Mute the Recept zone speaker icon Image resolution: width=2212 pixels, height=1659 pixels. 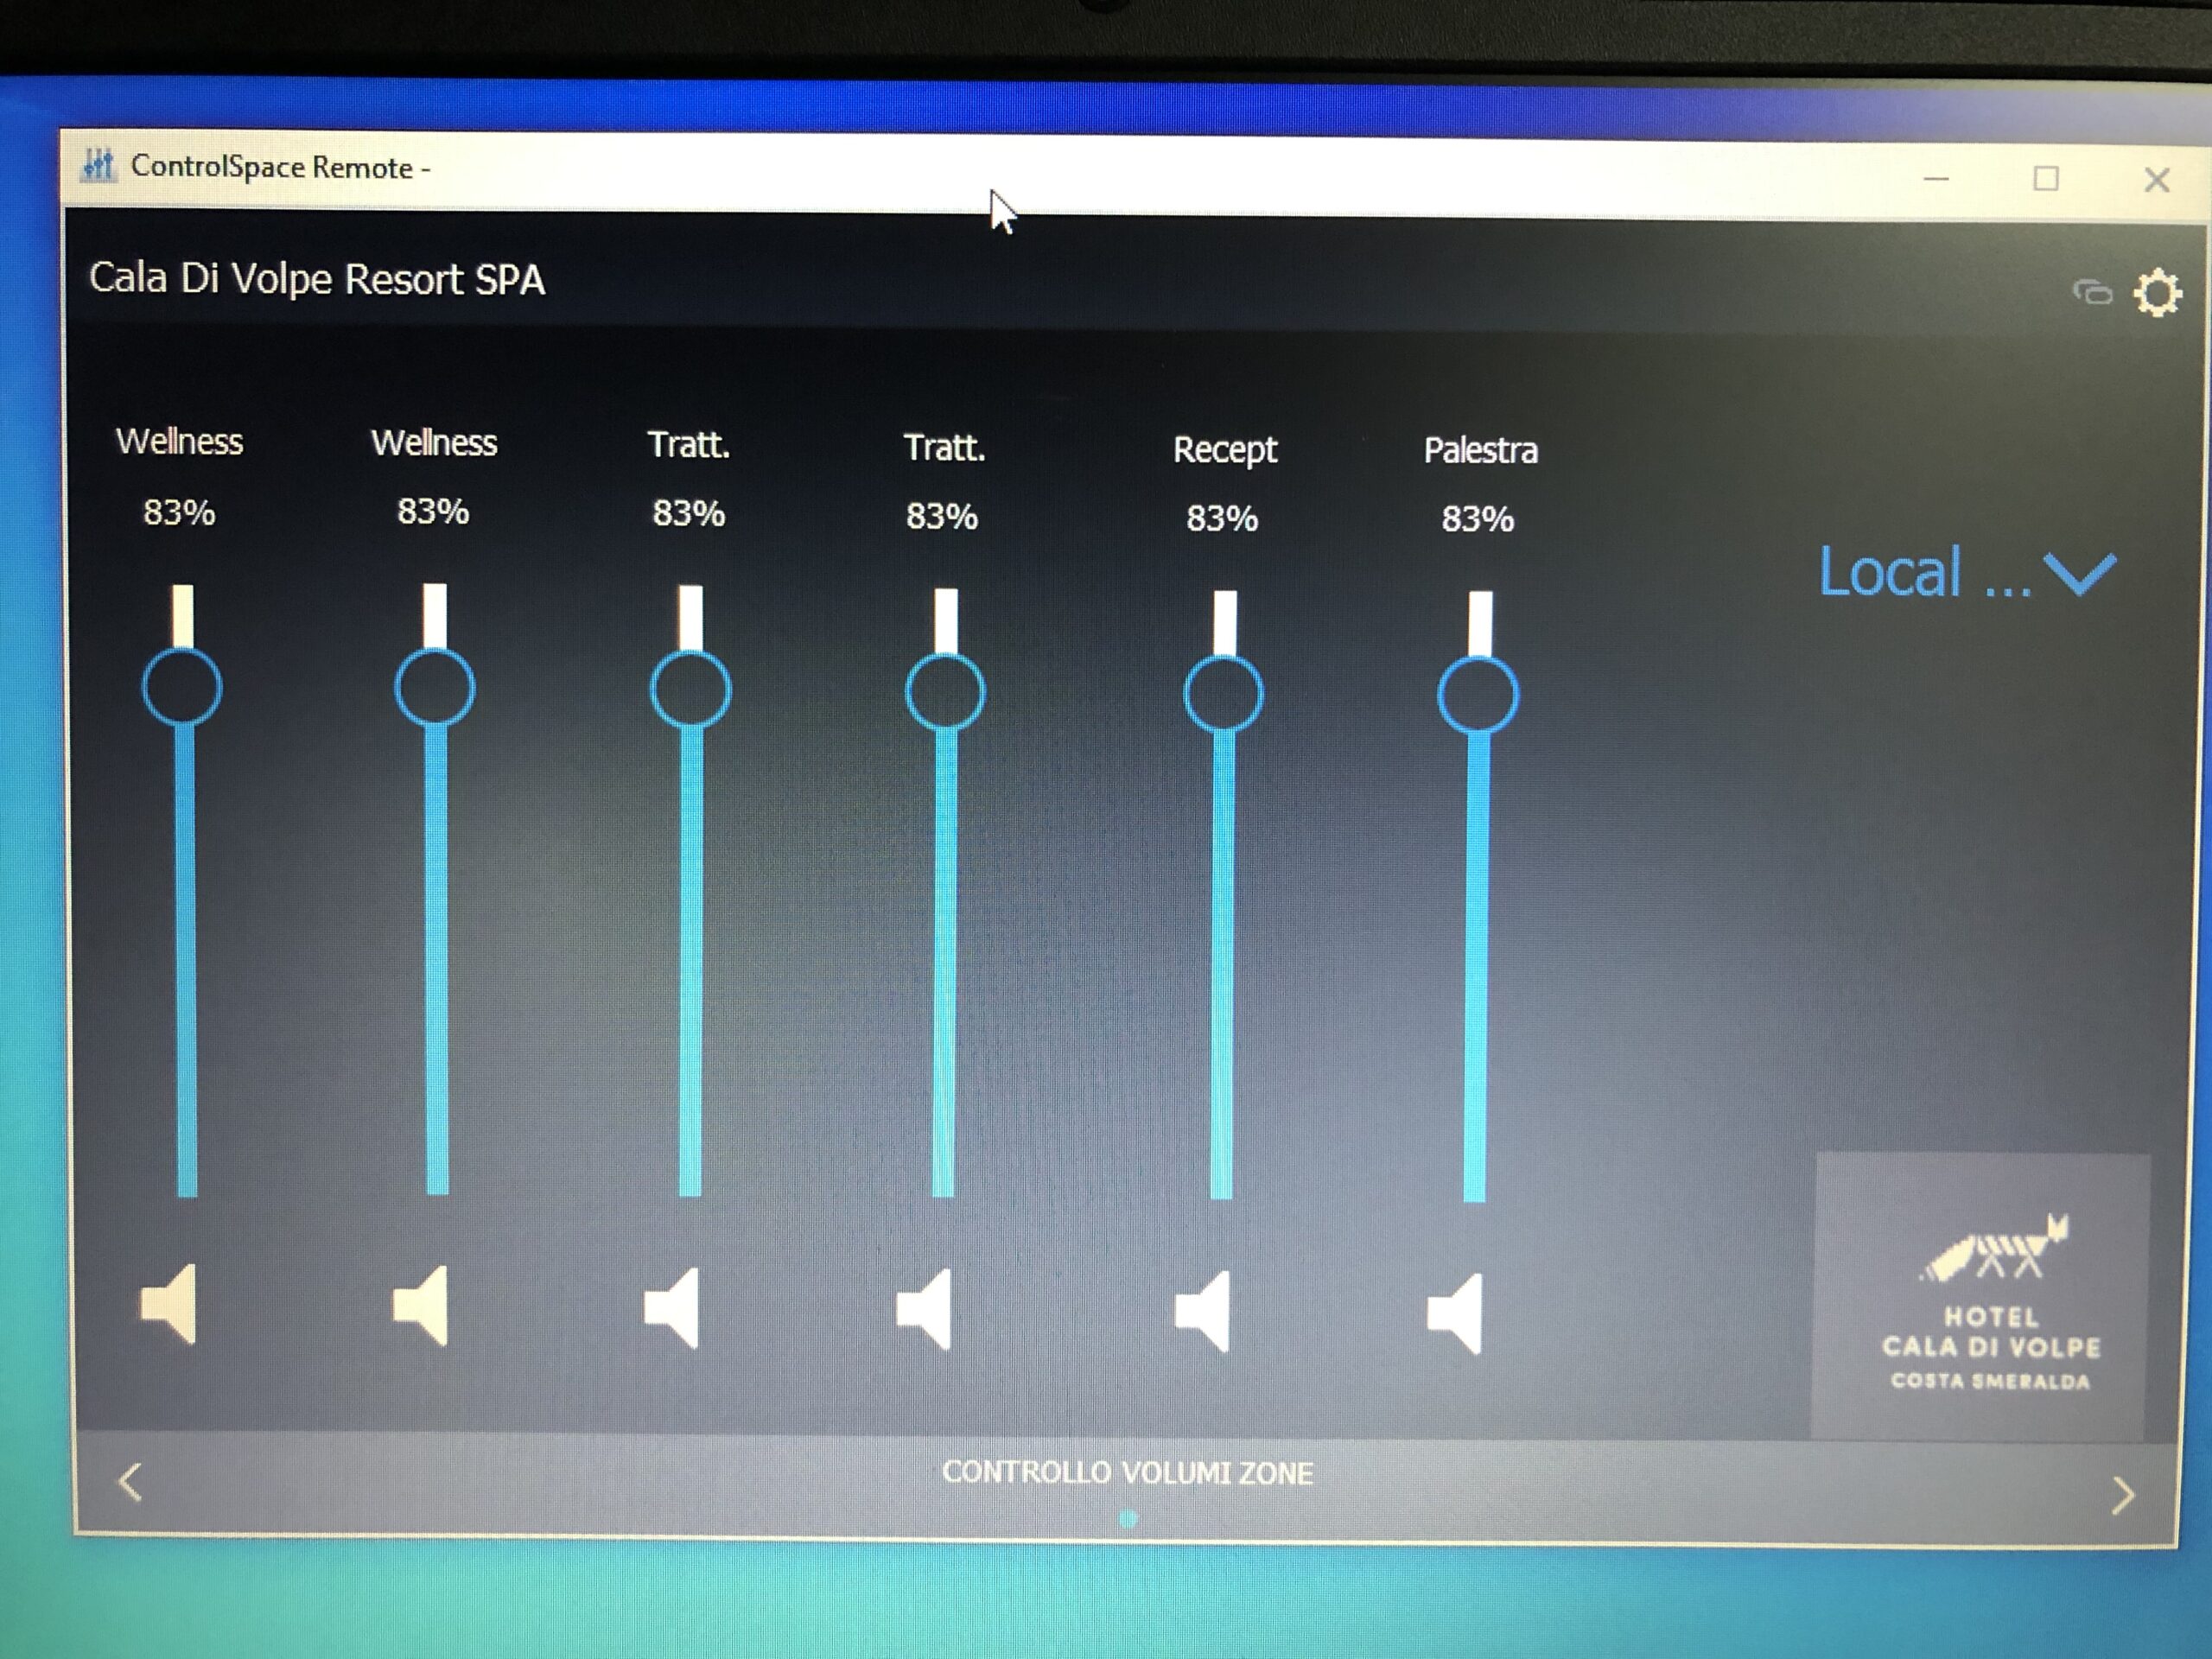point(1203,1312)
